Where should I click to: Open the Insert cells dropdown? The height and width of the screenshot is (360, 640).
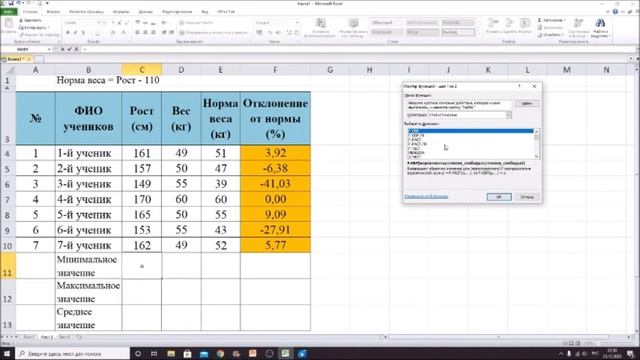click(493, 27)
